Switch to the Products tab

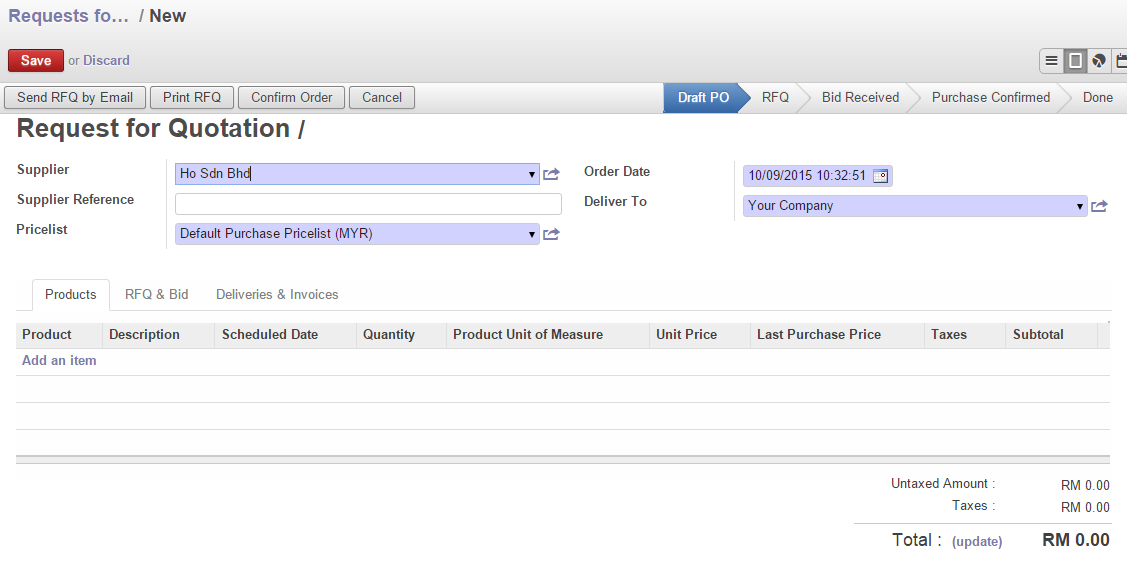70,295
